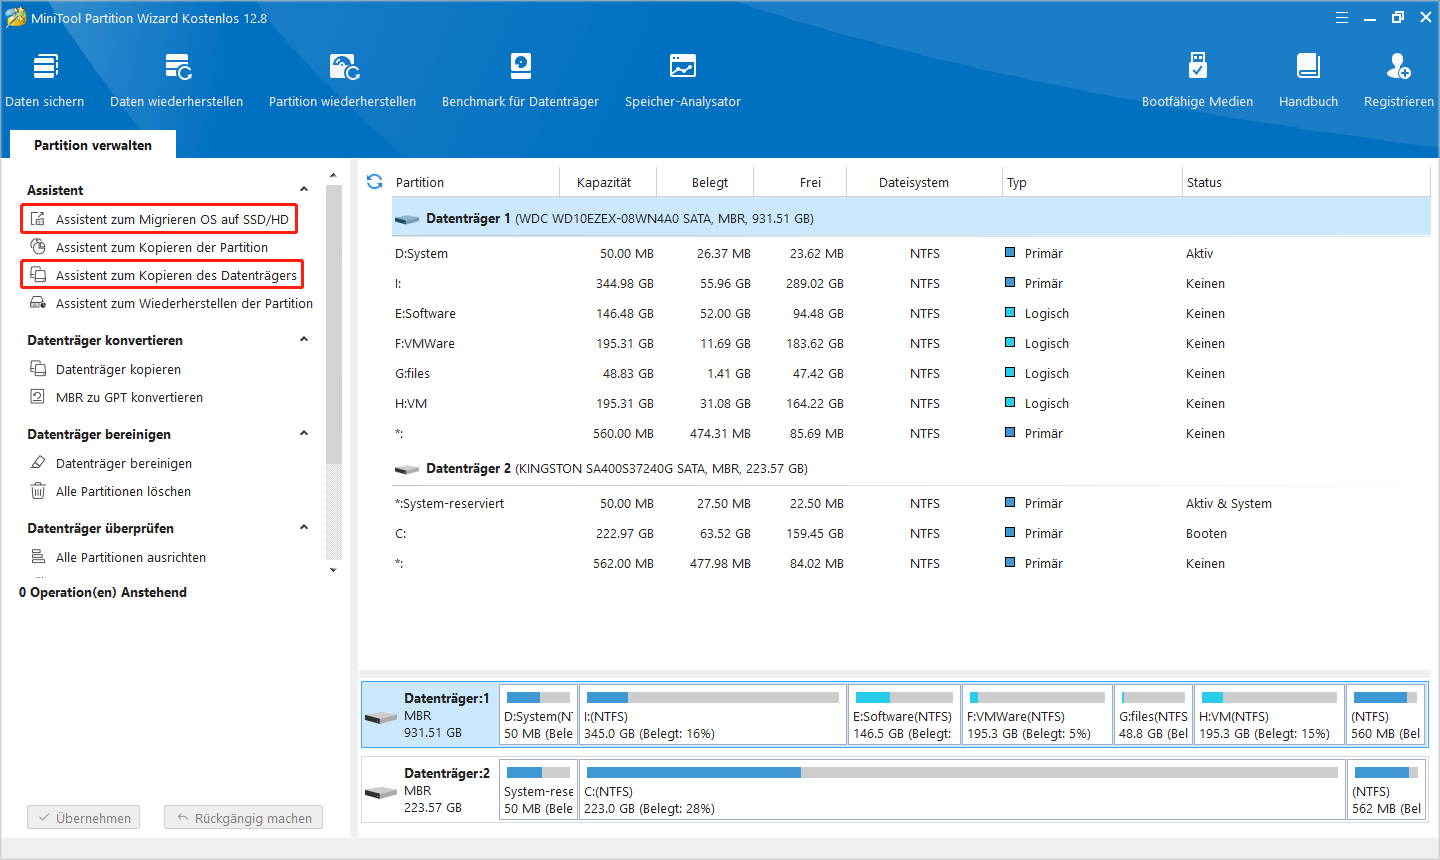Select H:VM(NTFS) block in disk map
This screenshot has width=1440, height=860.
(1269, 715)
